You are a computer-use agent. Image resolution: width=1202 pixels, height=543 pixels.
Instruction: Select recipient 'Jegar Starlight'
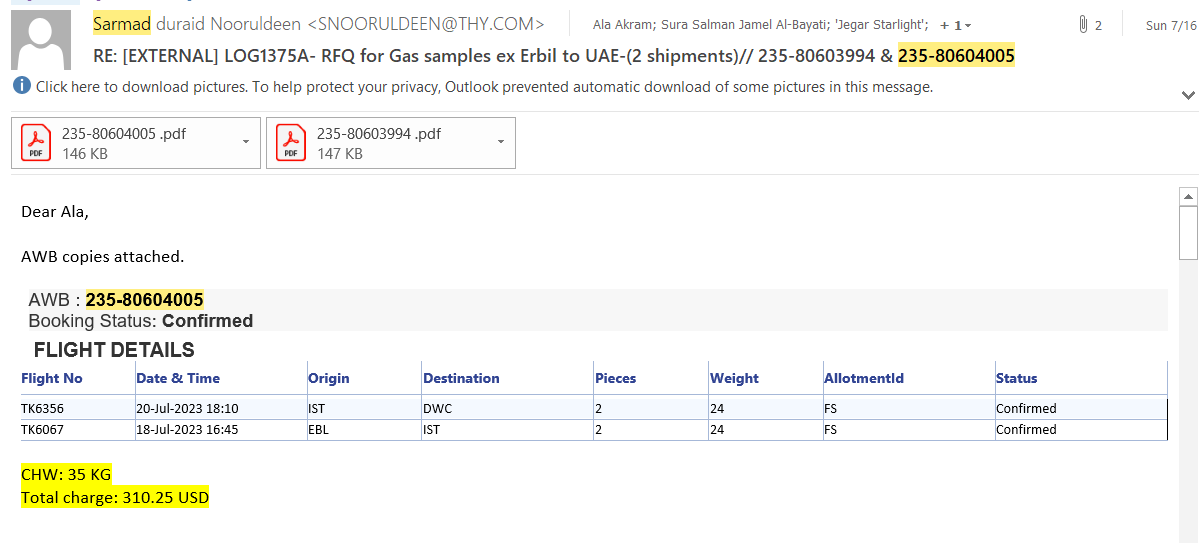tap(879, 25)
